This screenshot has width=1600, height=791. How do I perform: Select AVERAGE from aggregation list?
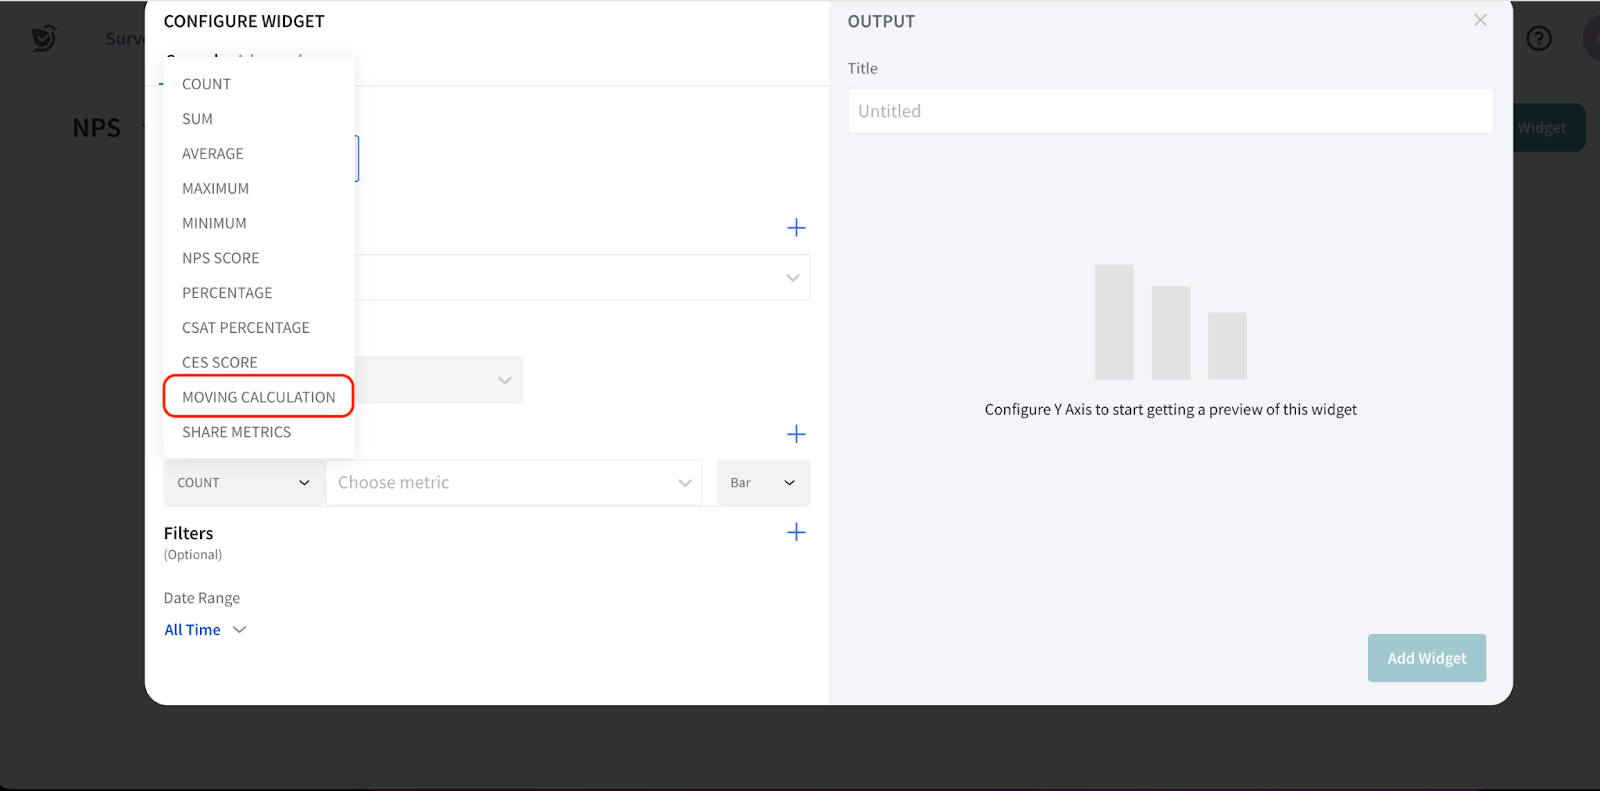point(212,154)
